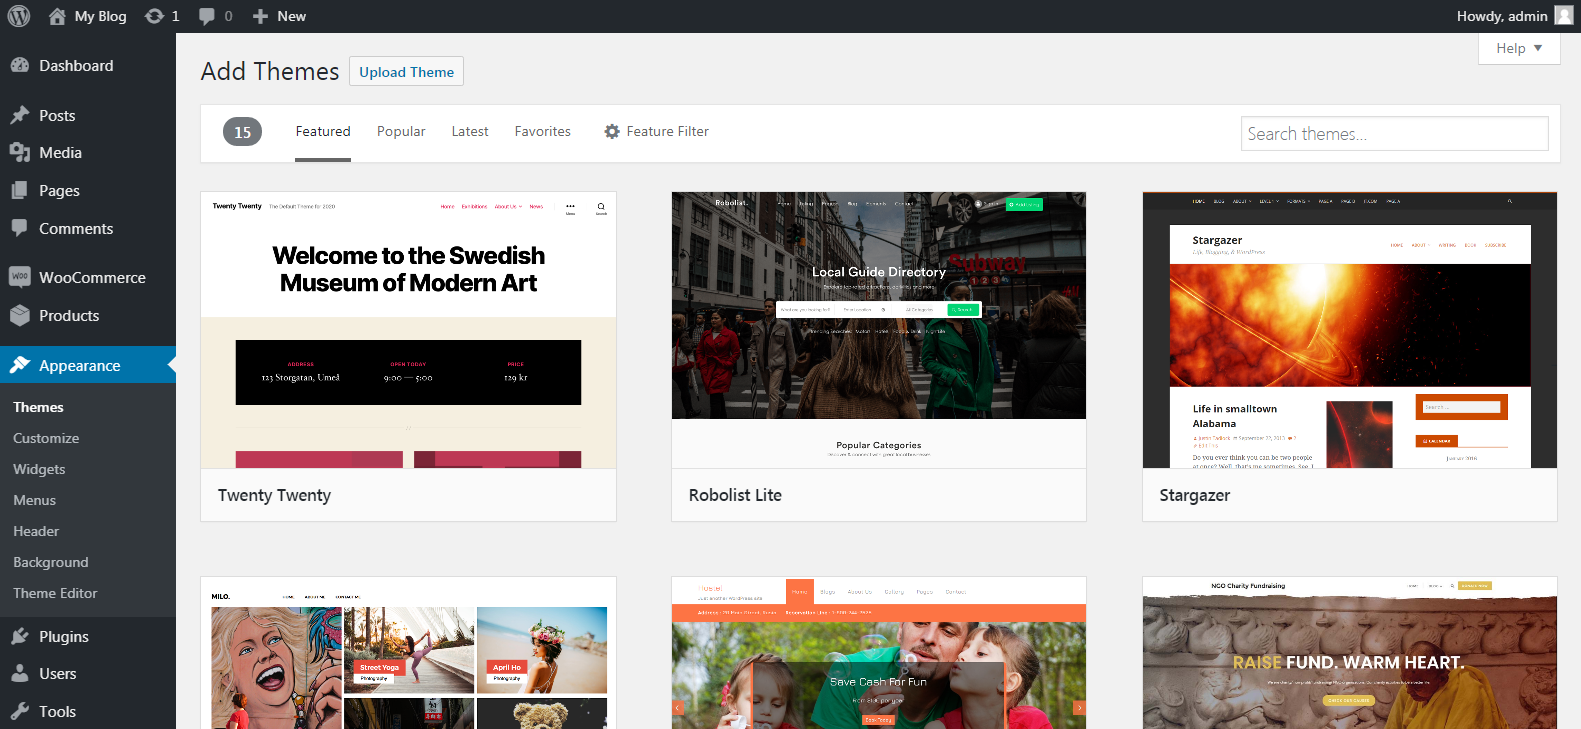Select the Appearance menu item
Screen dimensions: 1581x729
pyautogui.click(x=88, y=365)
